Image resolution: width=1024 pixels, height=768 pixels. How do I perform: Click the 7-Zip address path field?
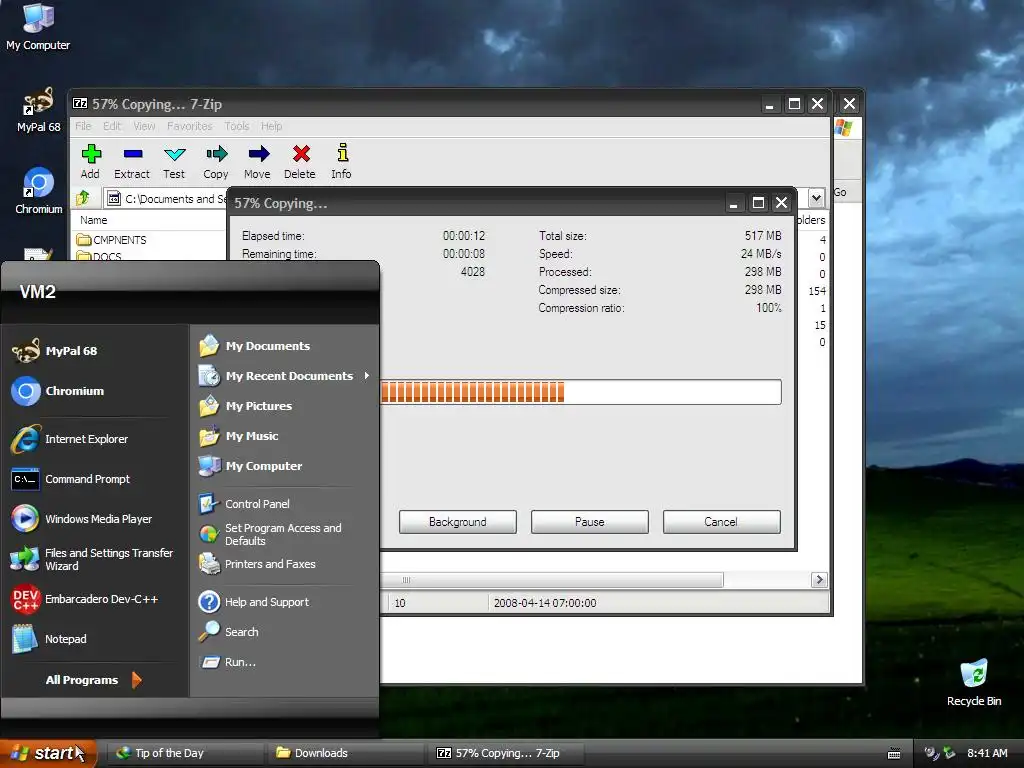167,198
